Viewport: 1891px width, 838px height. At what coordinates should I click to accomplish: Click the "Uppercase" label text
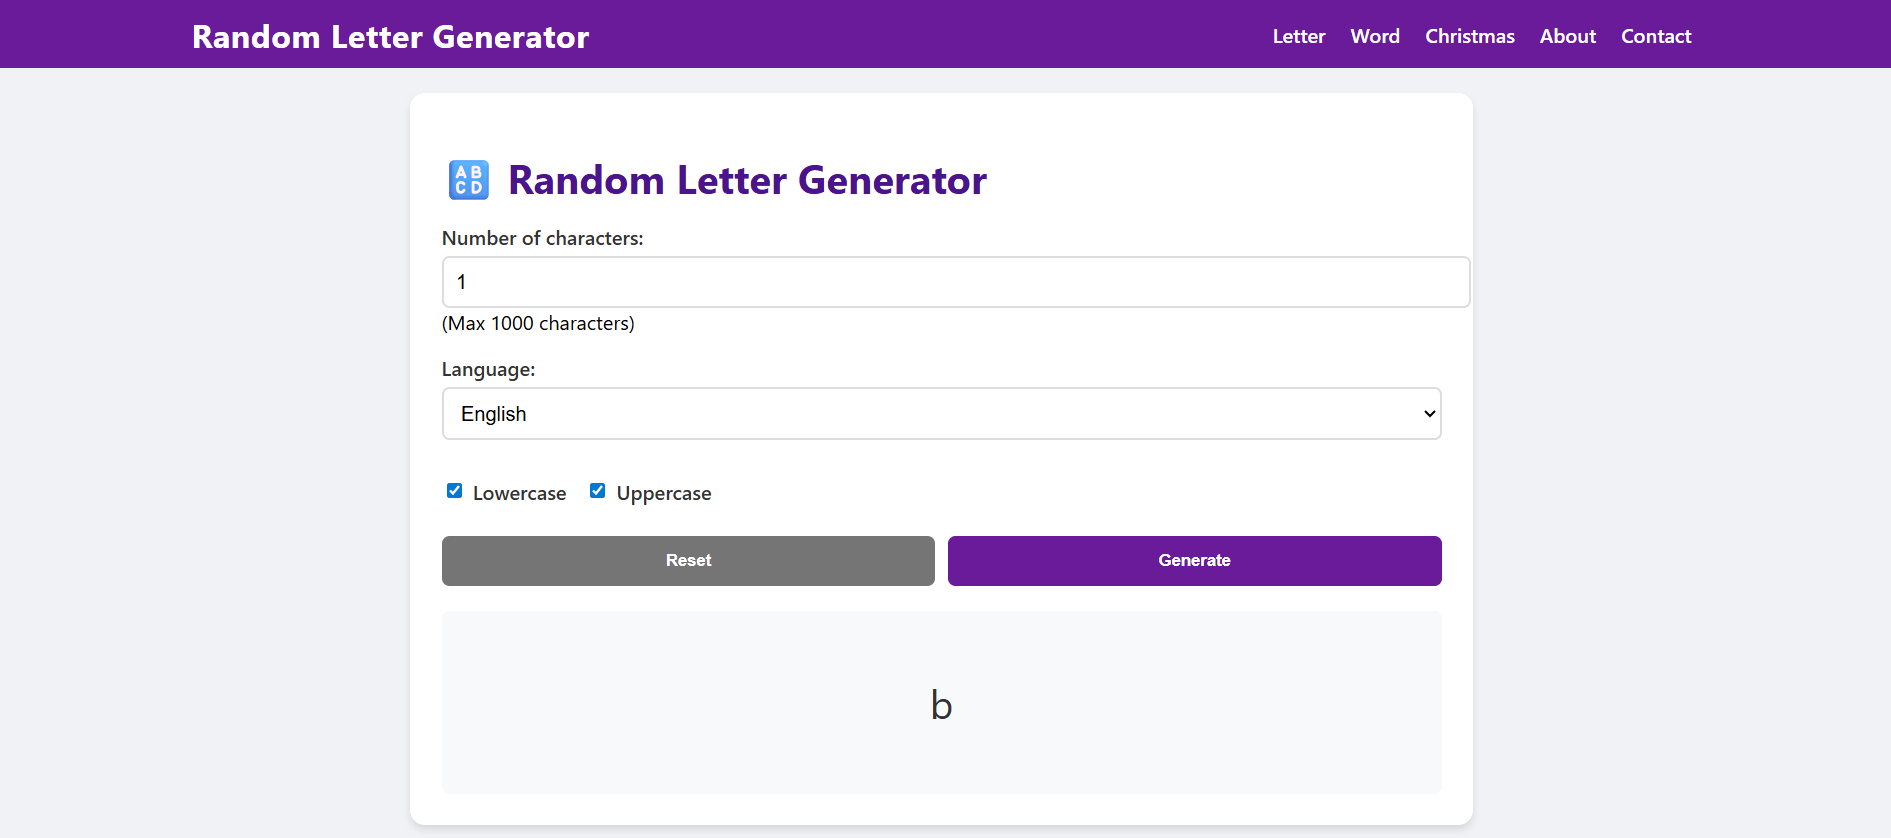click(x=663, y=494)
